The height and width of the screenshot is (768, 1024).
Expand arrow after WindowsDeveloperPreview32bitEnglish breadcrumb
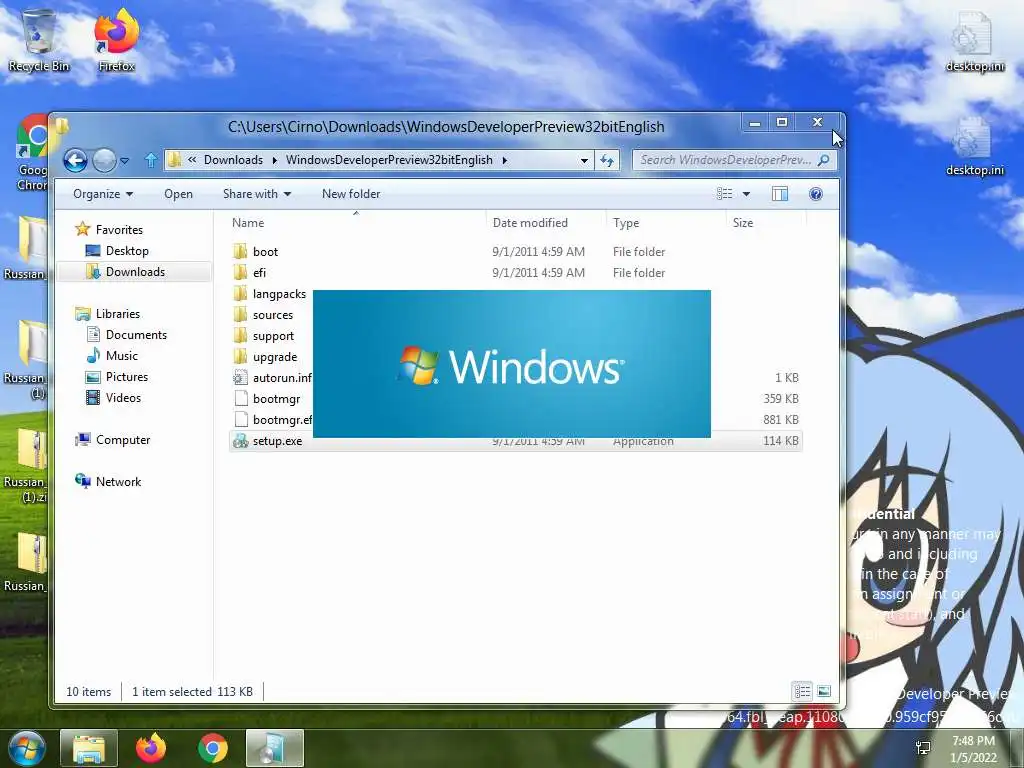tap(505, 160)
